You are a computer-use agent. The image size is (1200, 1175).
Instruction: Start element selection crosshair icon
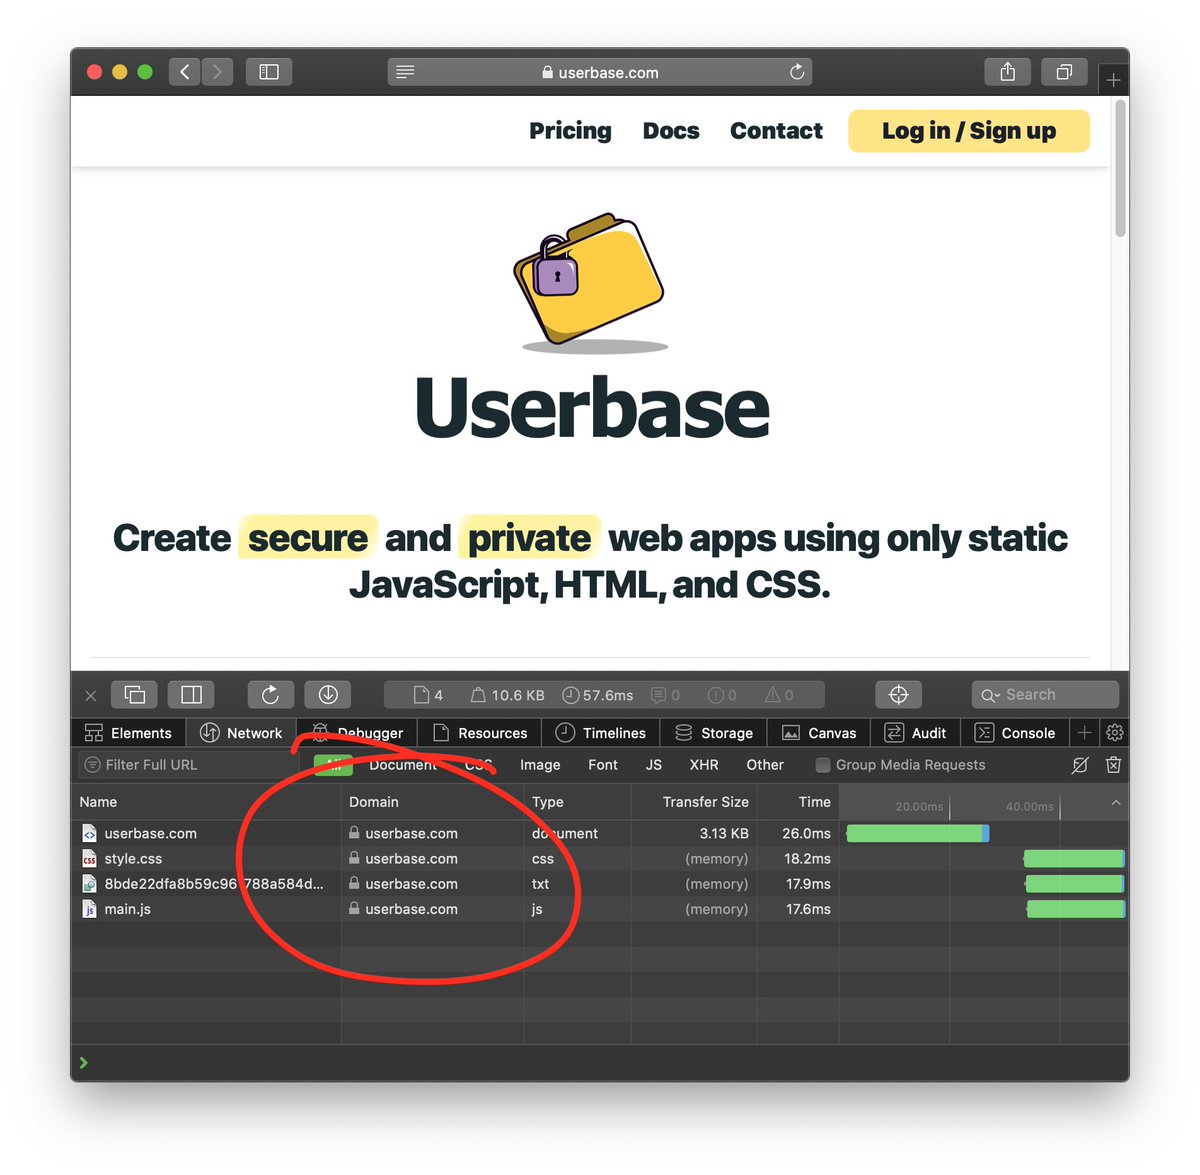pos(898,695)
